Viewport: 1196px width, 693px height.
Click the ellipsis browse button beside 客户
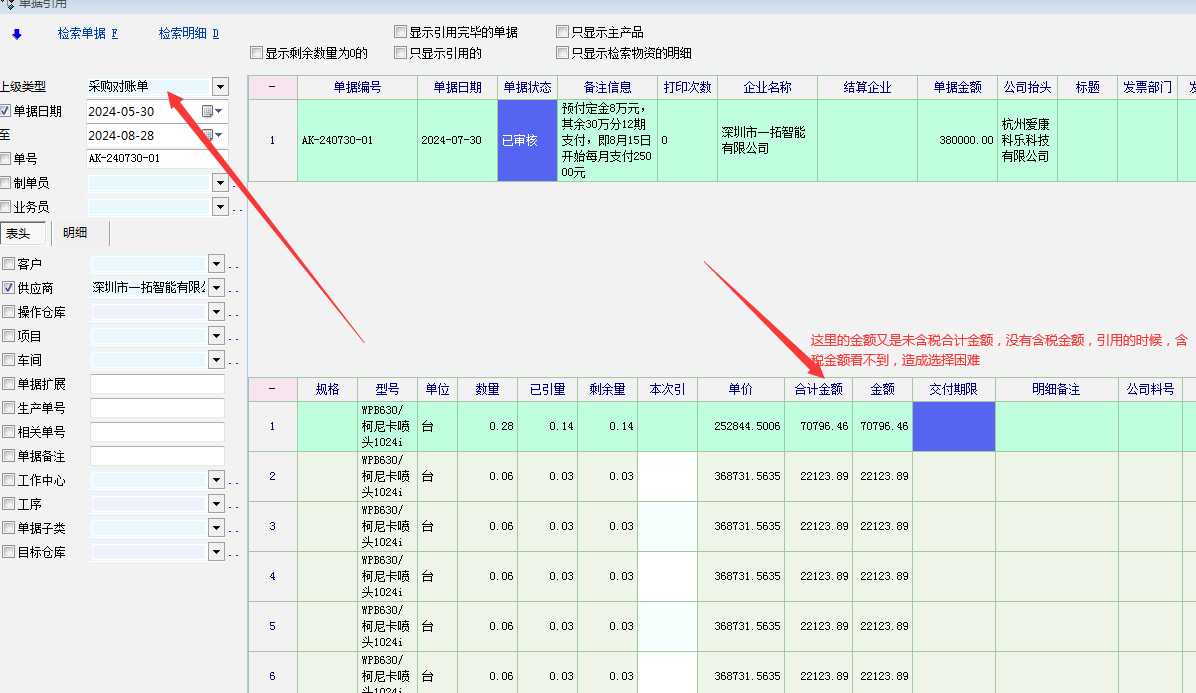235,265
